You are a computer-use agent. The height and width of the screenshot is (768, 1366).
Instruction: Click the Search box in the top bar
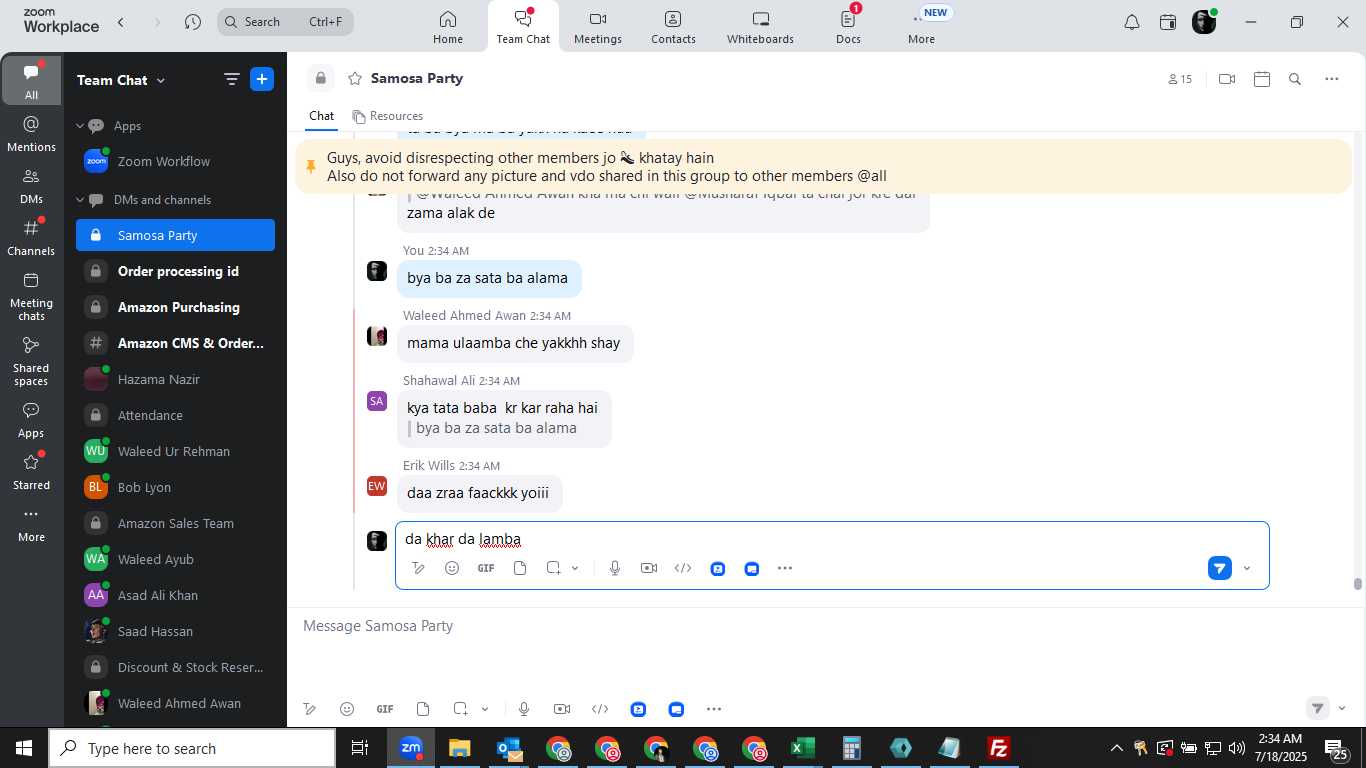point(285,22)
